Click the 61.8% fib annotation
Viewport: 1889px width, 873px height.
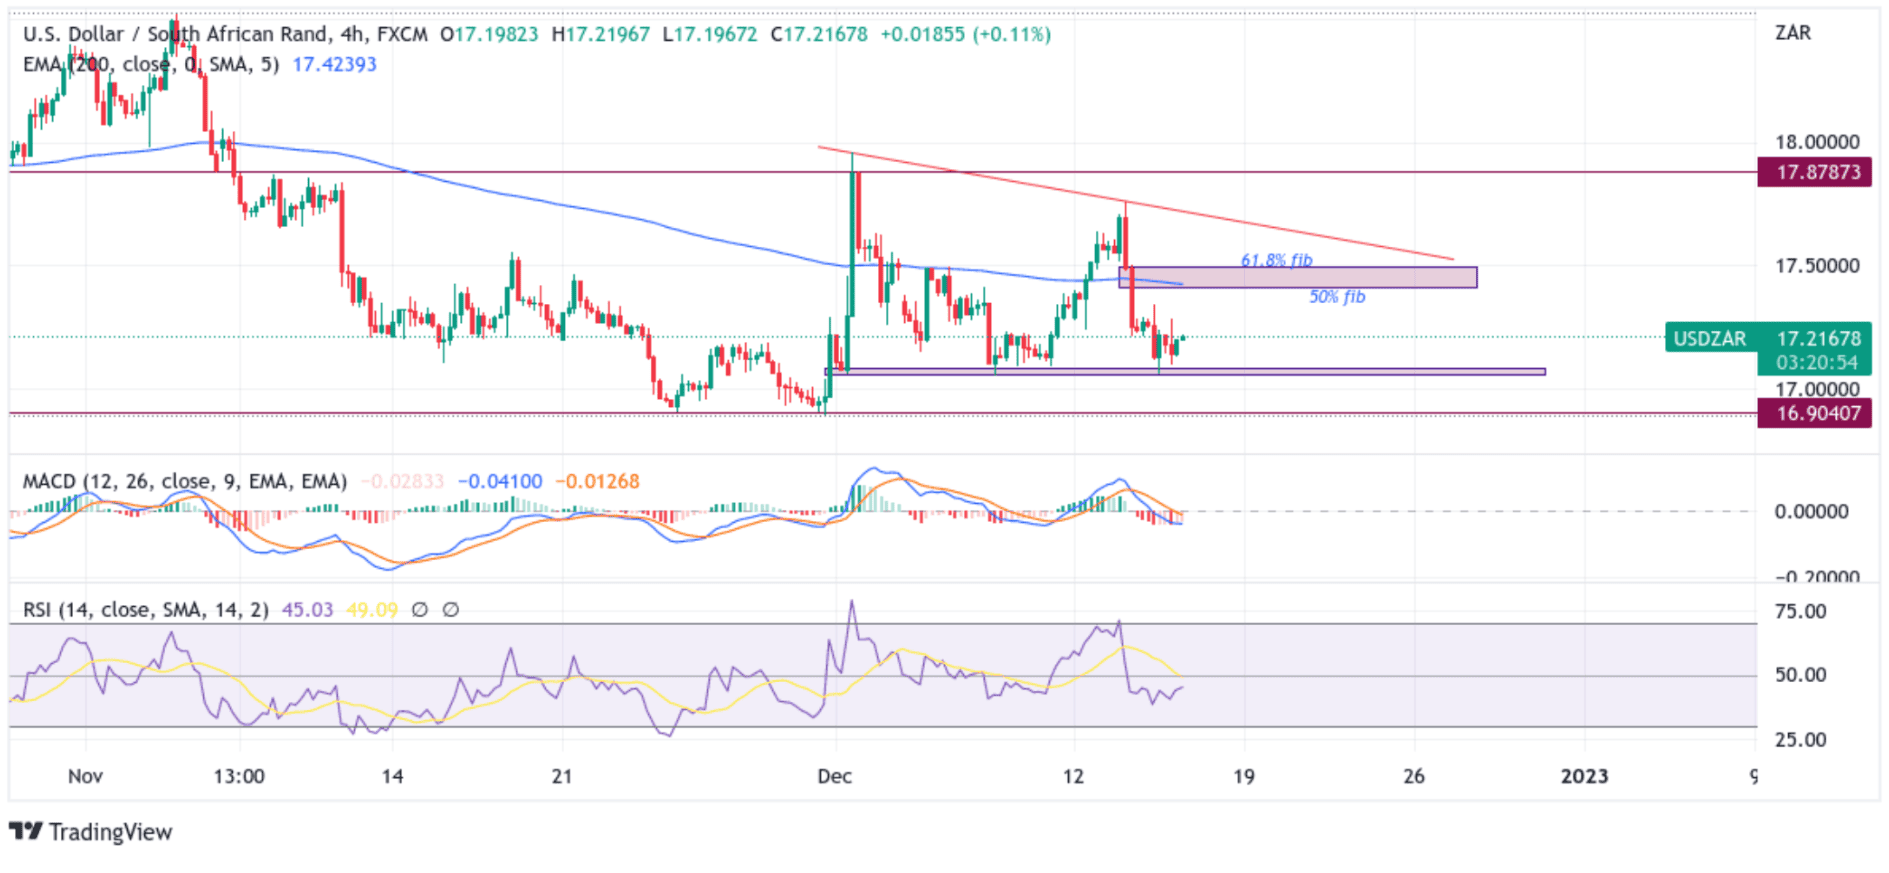(1276, 260)
